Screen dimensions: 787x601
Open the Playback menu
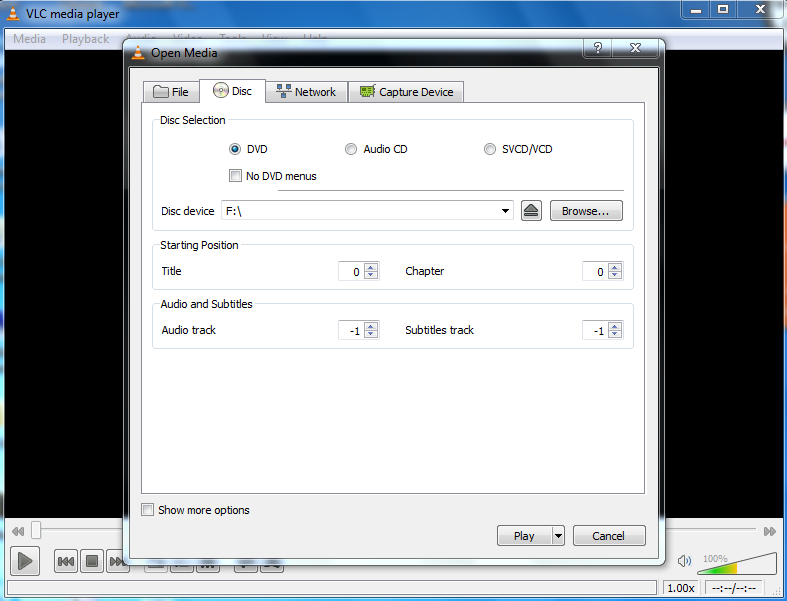point(85,39)
